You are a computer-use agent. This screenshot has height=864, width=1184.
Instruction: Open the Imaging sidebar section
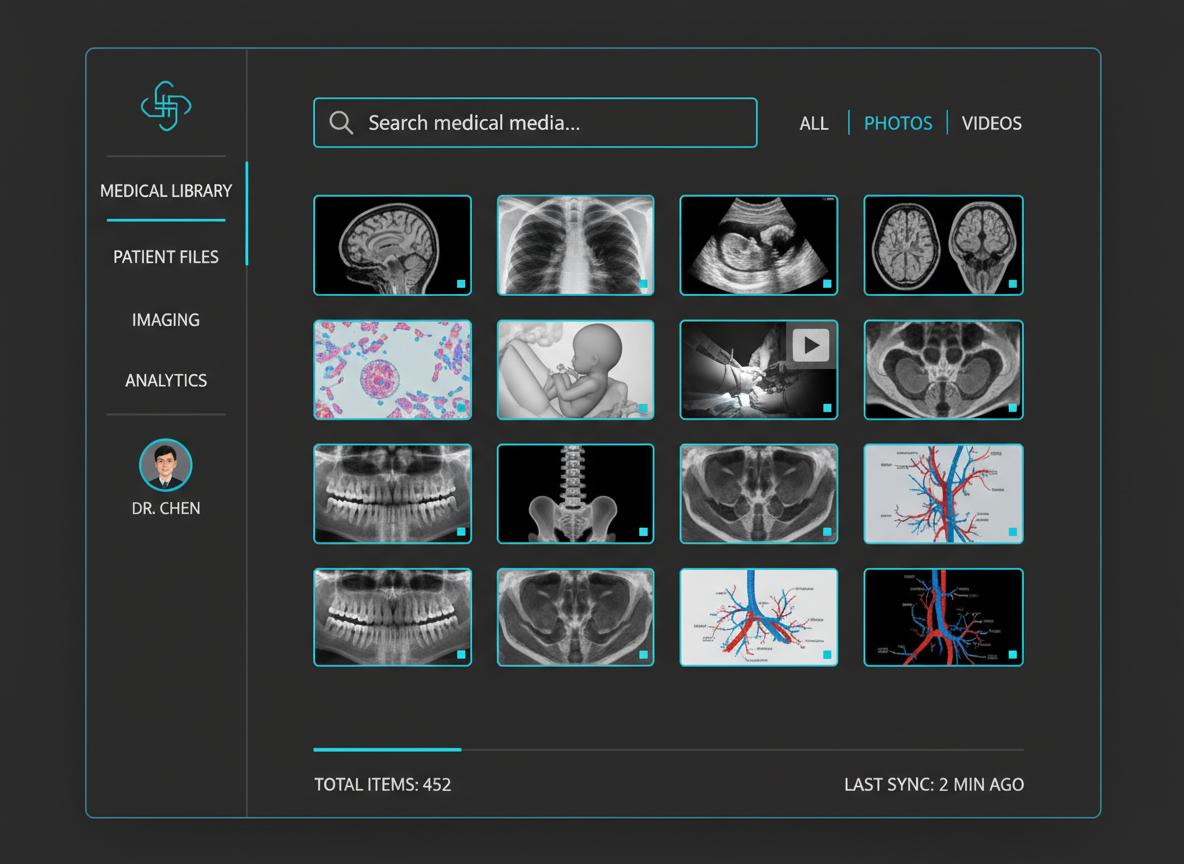click(166, 320)
